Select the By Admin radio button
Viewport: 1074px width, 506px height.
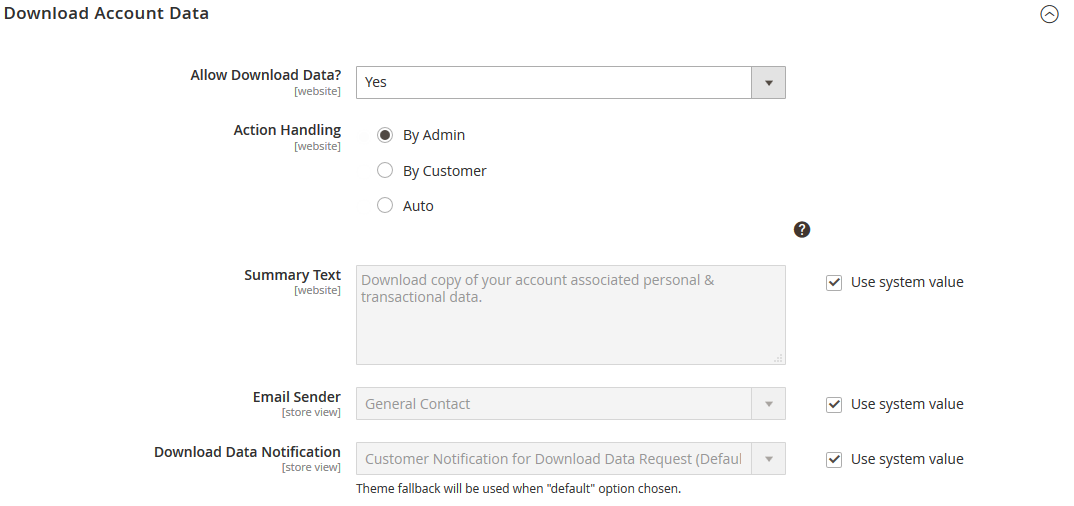click(385, 135)
